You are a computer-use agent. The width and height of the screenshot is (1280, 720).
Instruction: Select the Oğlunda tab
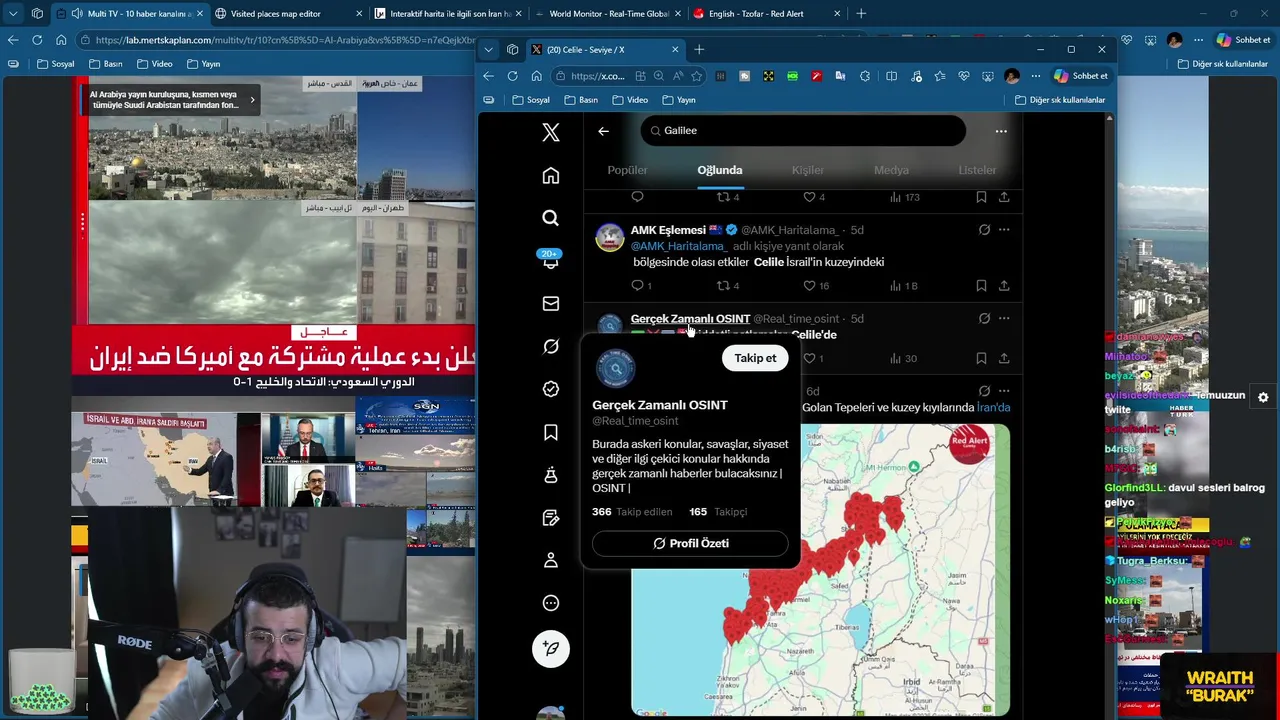[x=720, y=170]
